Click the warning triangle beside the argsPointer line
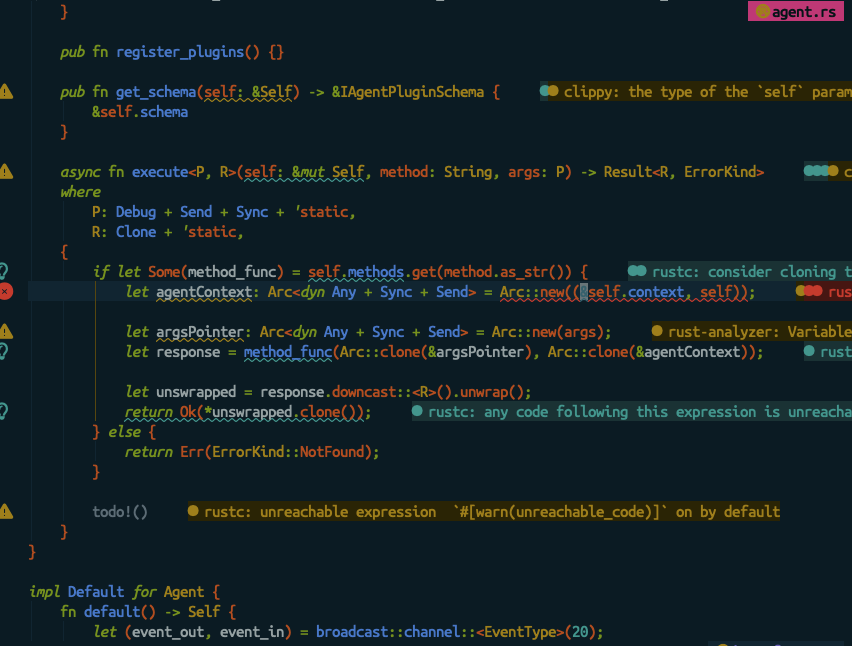852x646 pixels. (7, 331)
